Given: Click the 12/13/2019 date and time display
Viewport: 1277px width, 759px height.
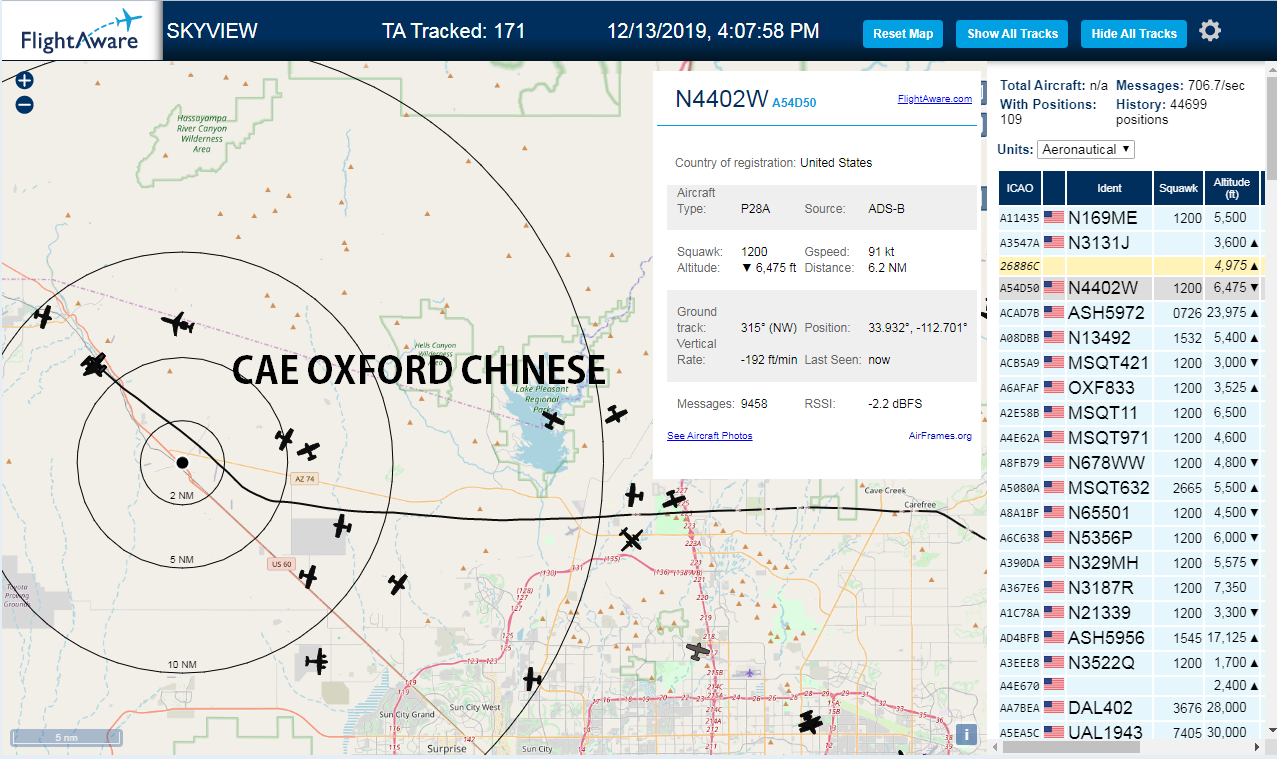Looking at the screenshot, I should pyautogui.click(x=713, y=31).
